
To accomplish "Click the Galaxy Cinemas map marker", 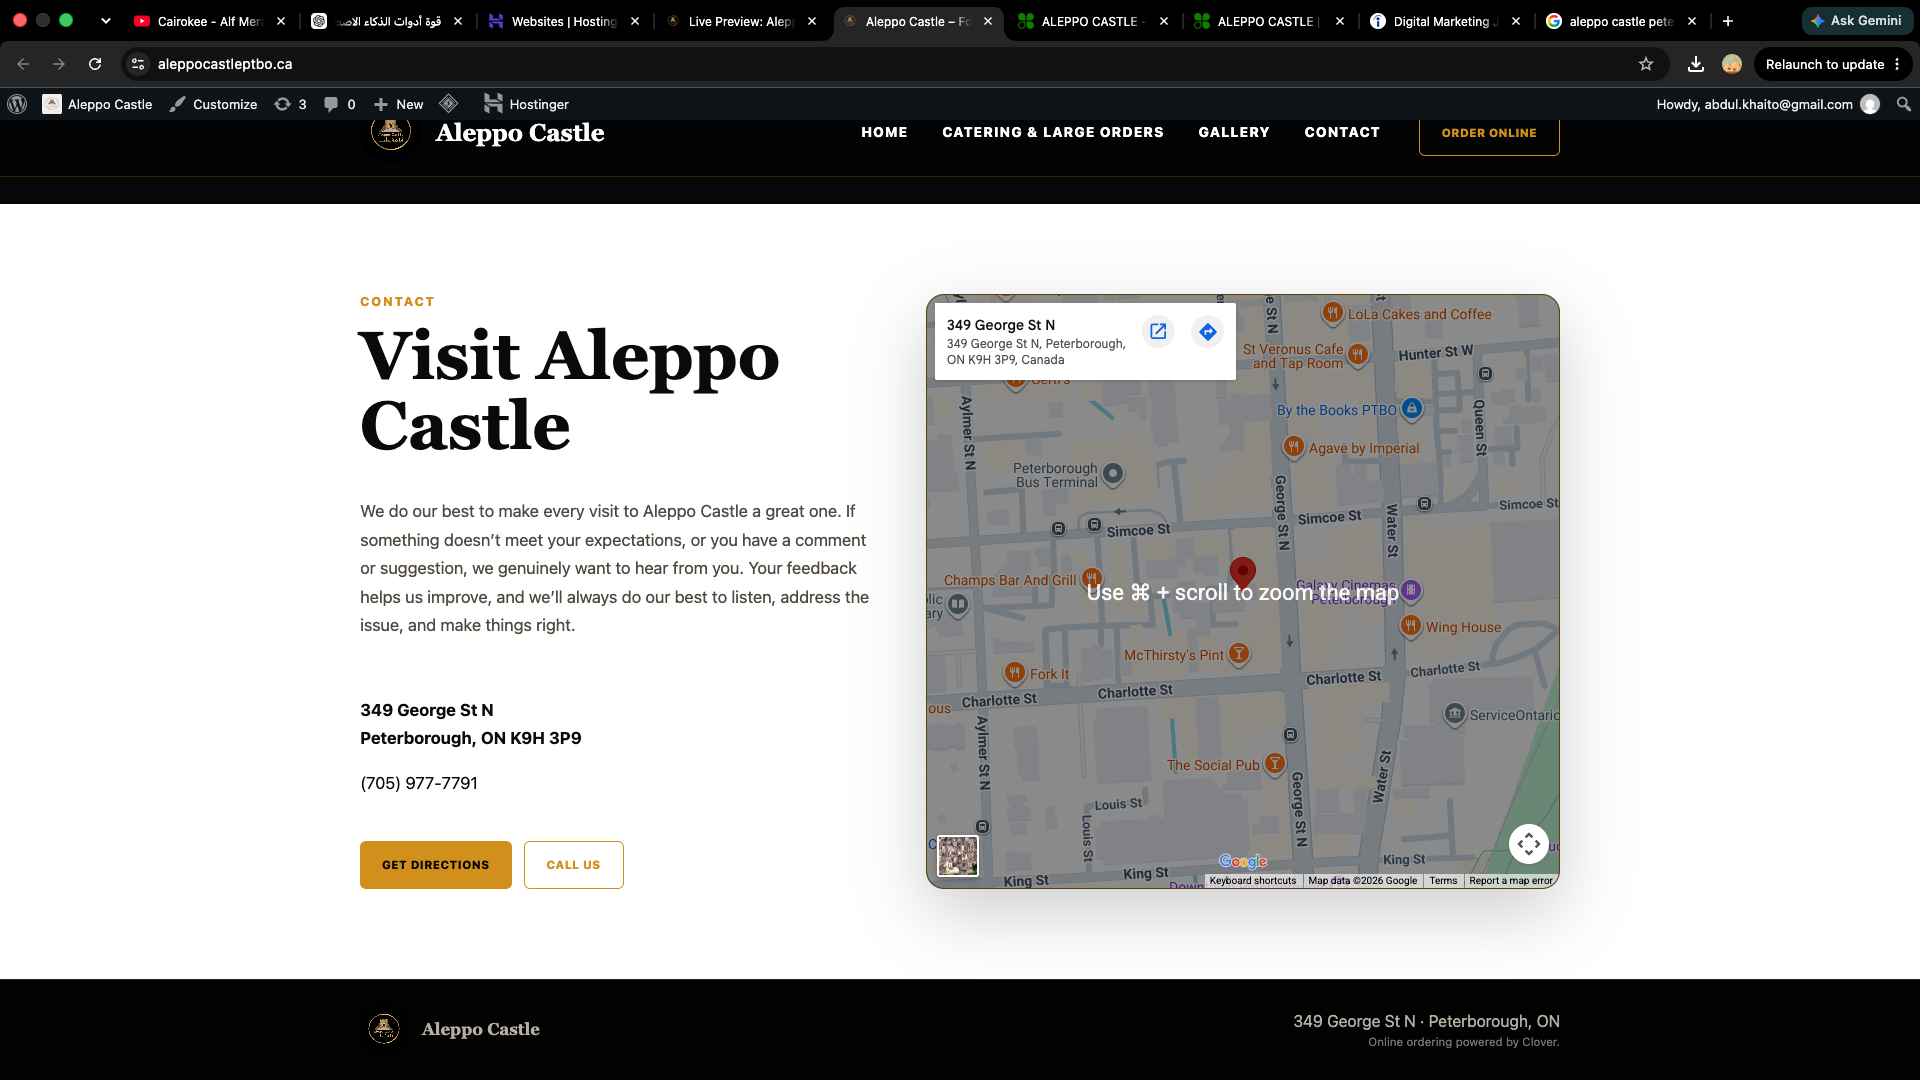I will click(x=1411, y=590).
